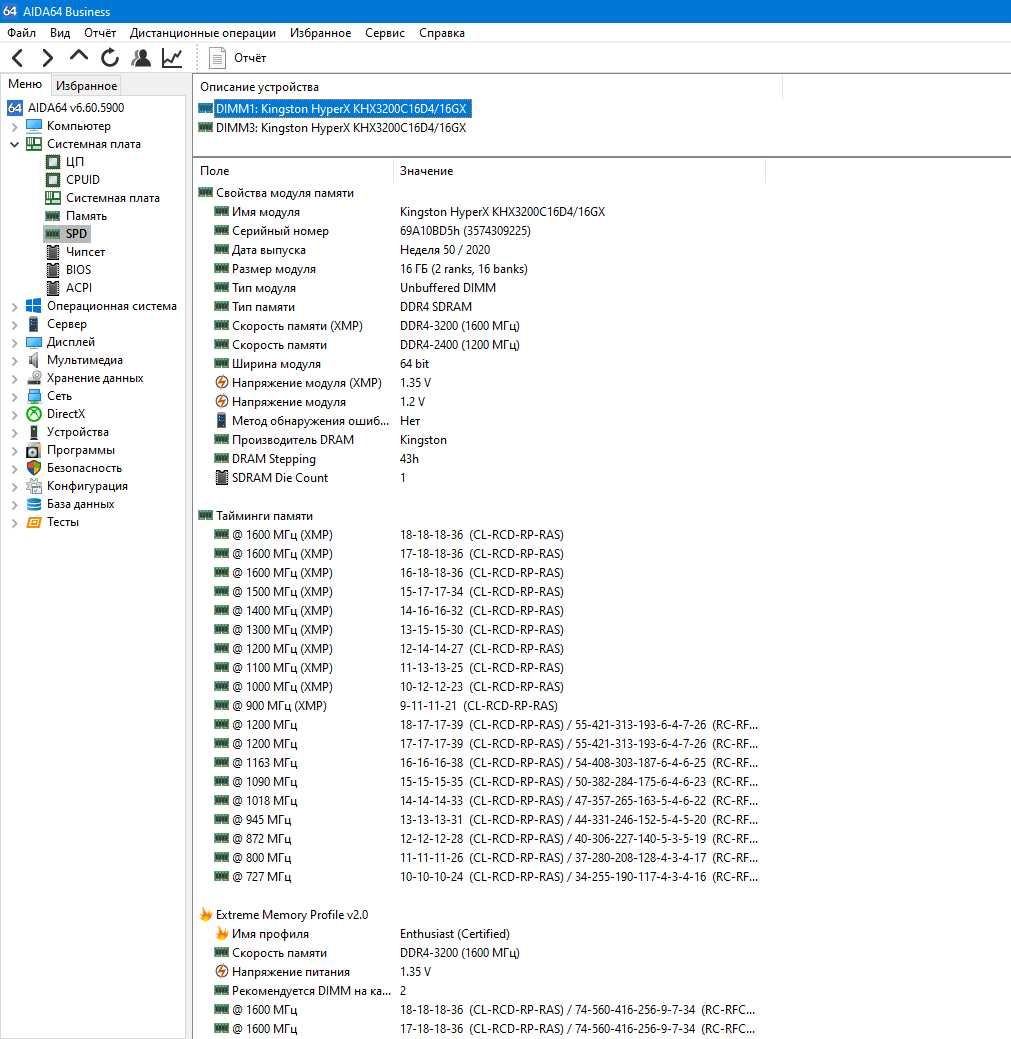The image size is (1011, 1039).
Task: Switch to the Избранное sidebar tab
Action: pos(86,85)
